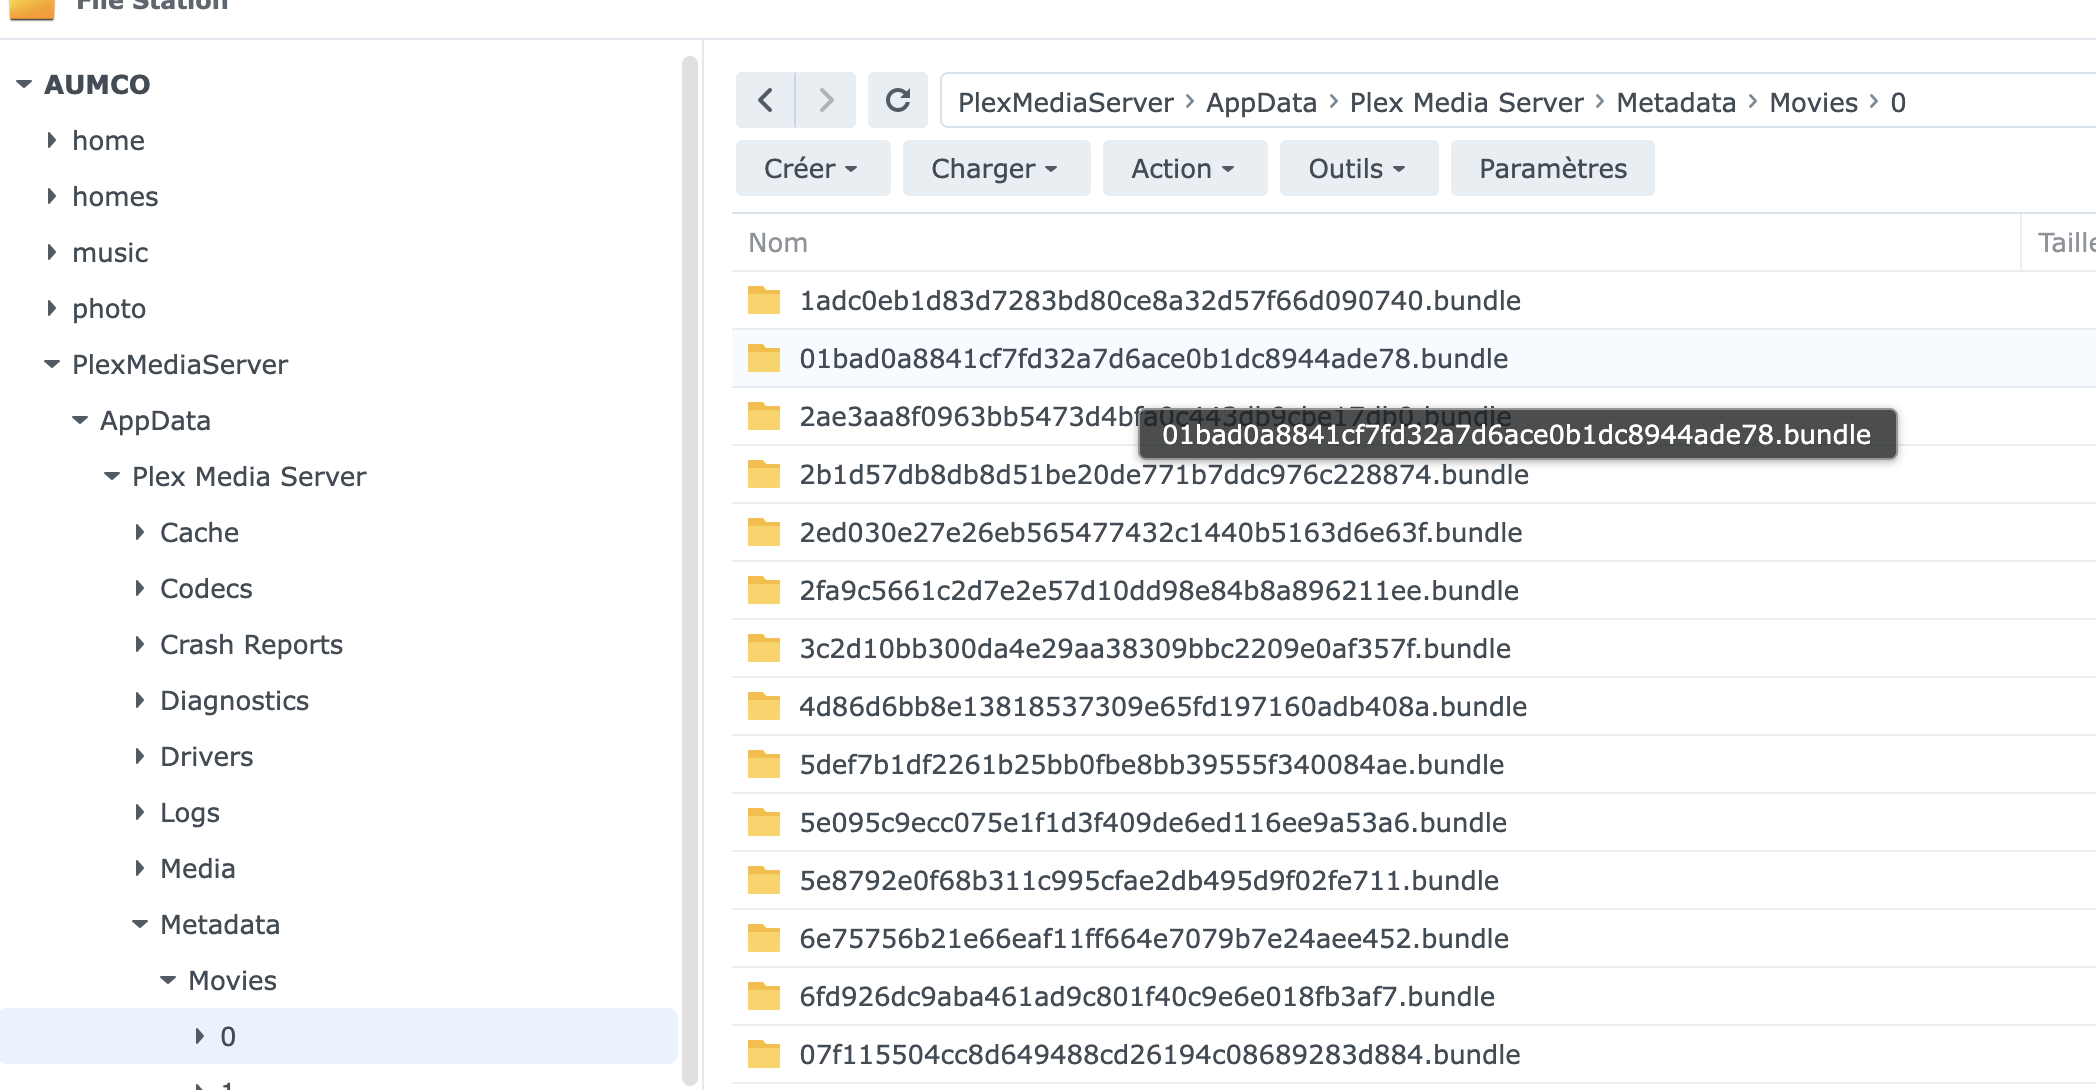2096x1090 pixels.
Task: Select folder icon of 4d86d6bb8e13818537309e65fd197160adb408a.bundle
Action: tap(764, 706)
